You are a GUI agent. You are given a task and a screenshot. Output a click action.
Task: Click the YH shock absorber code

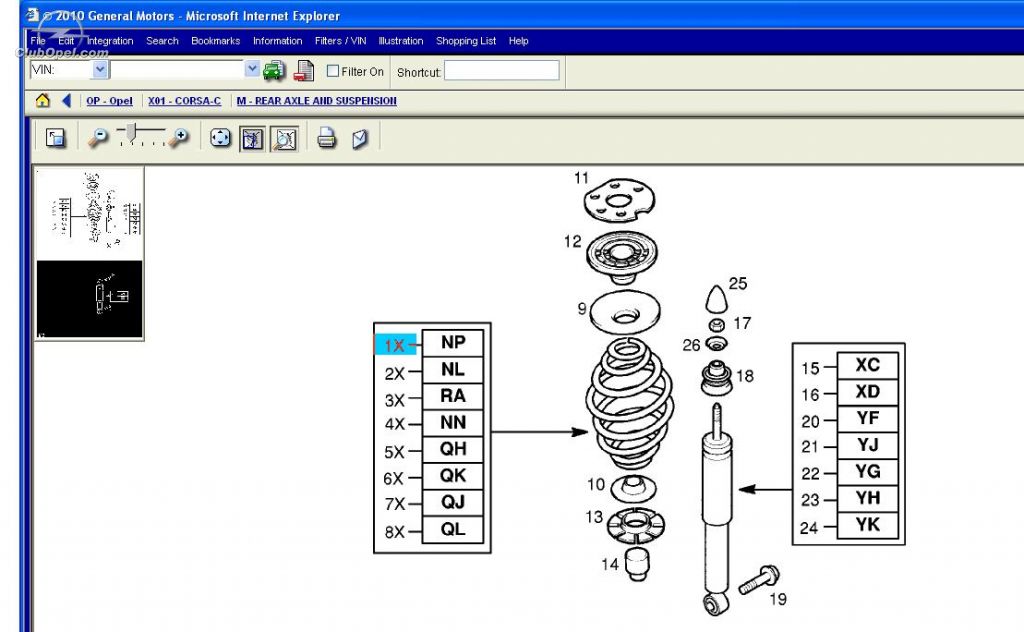(867, 498)
